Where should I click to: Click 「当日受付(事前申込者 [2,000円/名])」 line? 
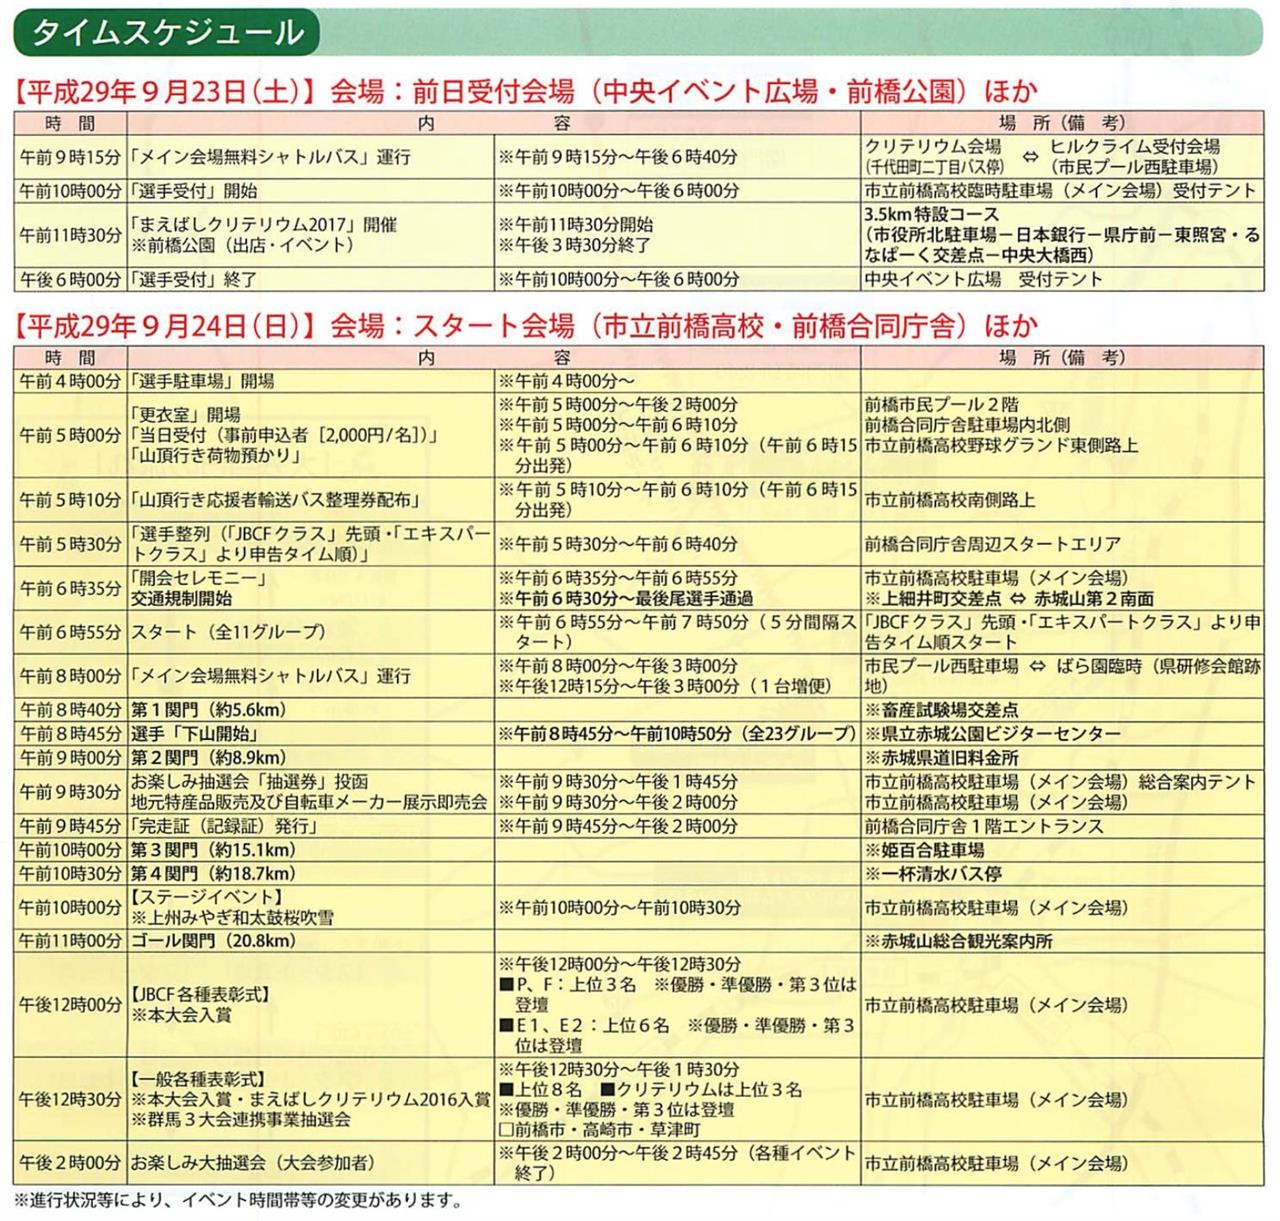click(x=285, y=435)
